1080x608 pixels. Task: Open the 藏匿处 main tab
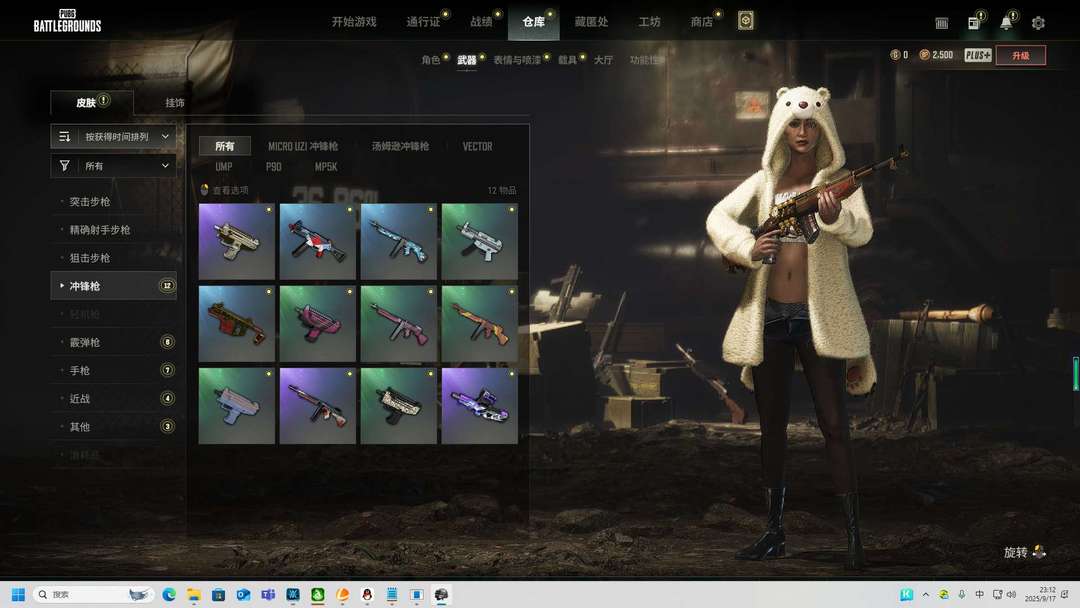pyautogui.click(x=592, y=22)
